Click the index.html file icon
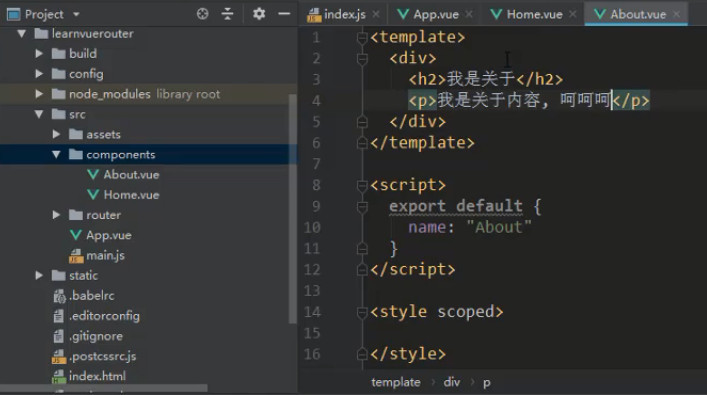The height and width of the screenshot is (395, 707). 59,377
